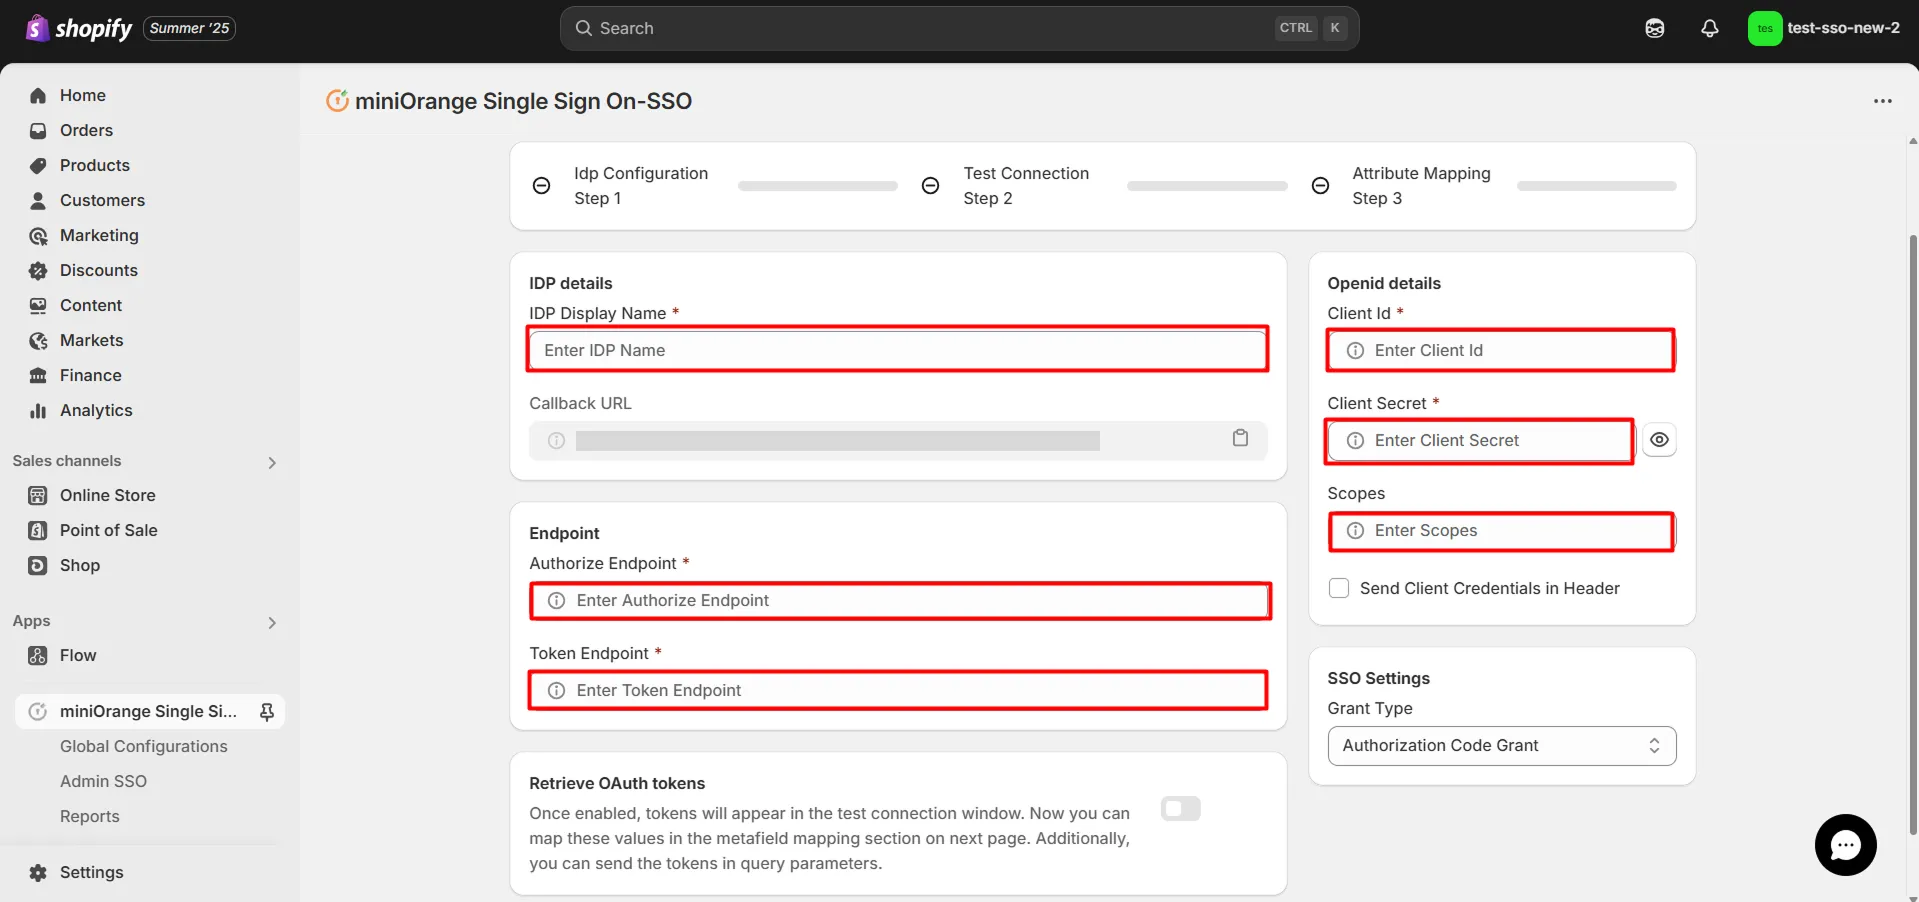The width and height of the screenshot is (1919, 902).
Task: Click the Products tag icon
Action: (x=38, y=166)
